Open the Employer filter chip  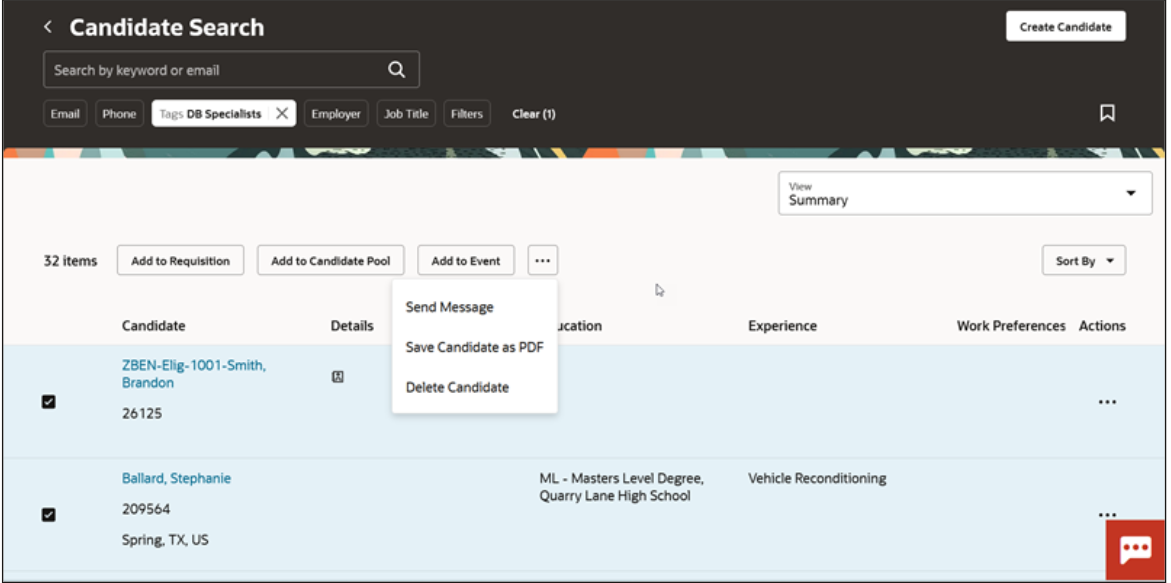click(x=336, y=113)
